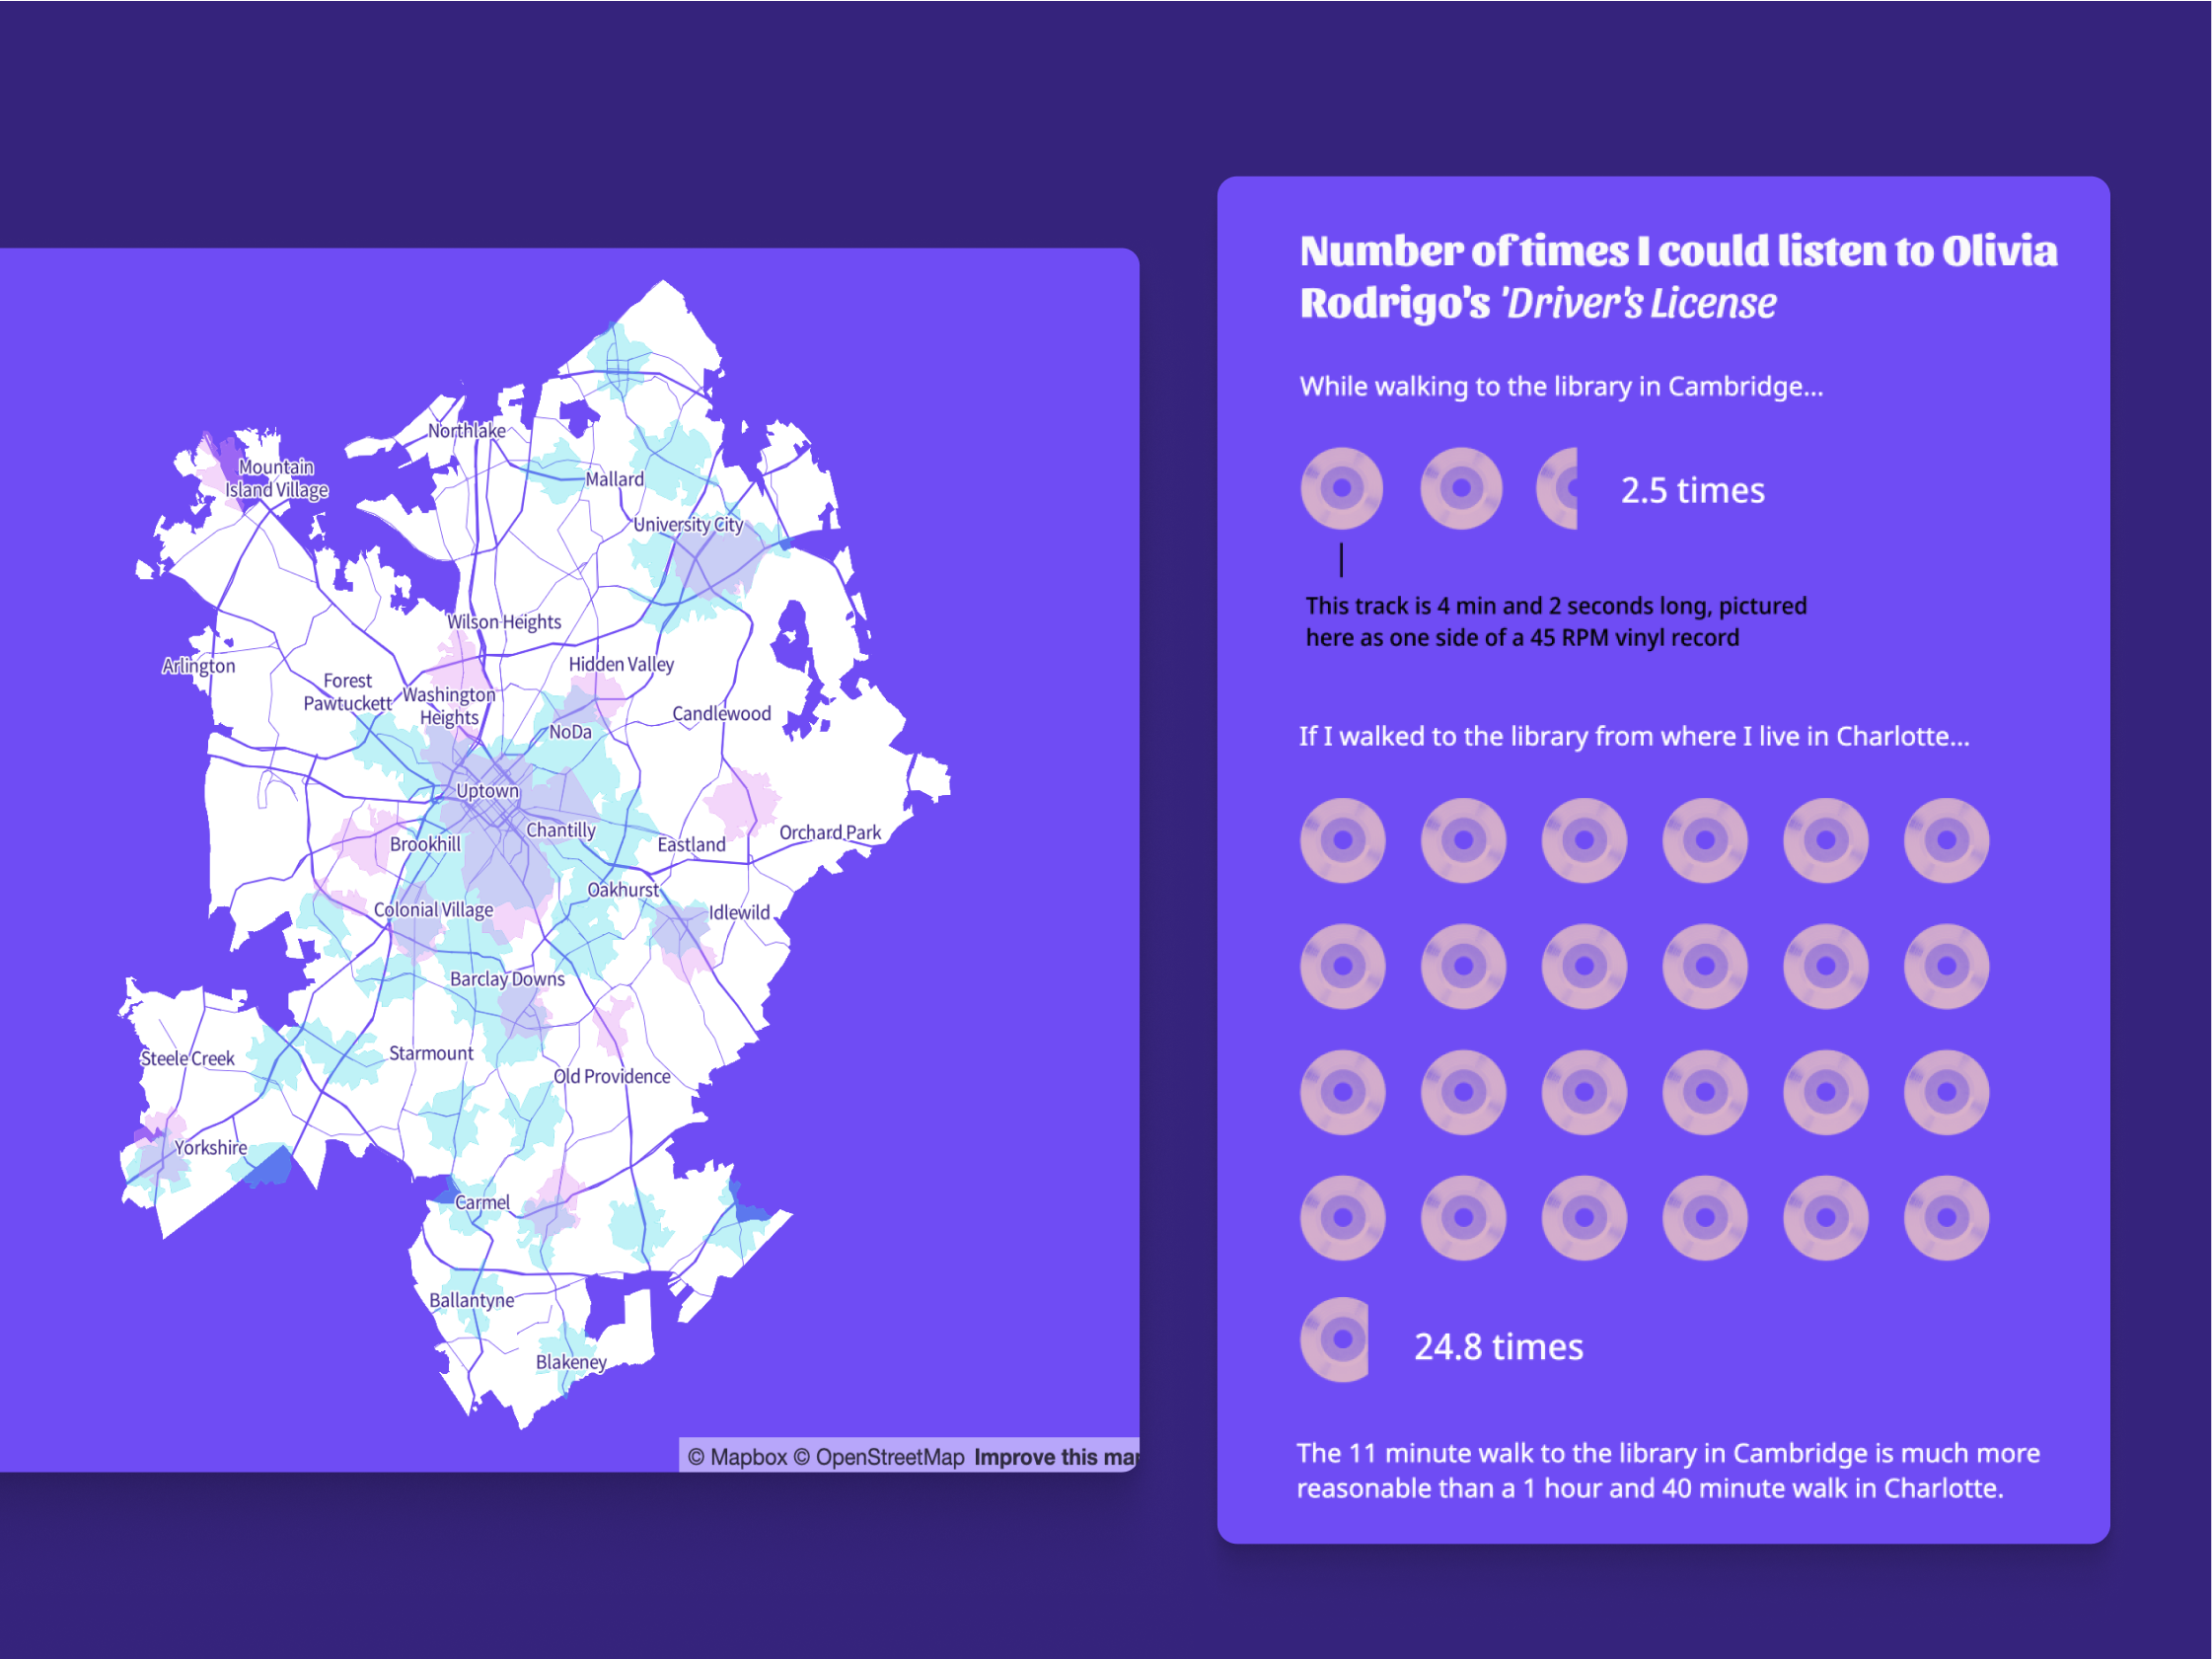The image size is (2212, 1659).
Task: Click the Forest Pawtuckett label
Action: 347,692
